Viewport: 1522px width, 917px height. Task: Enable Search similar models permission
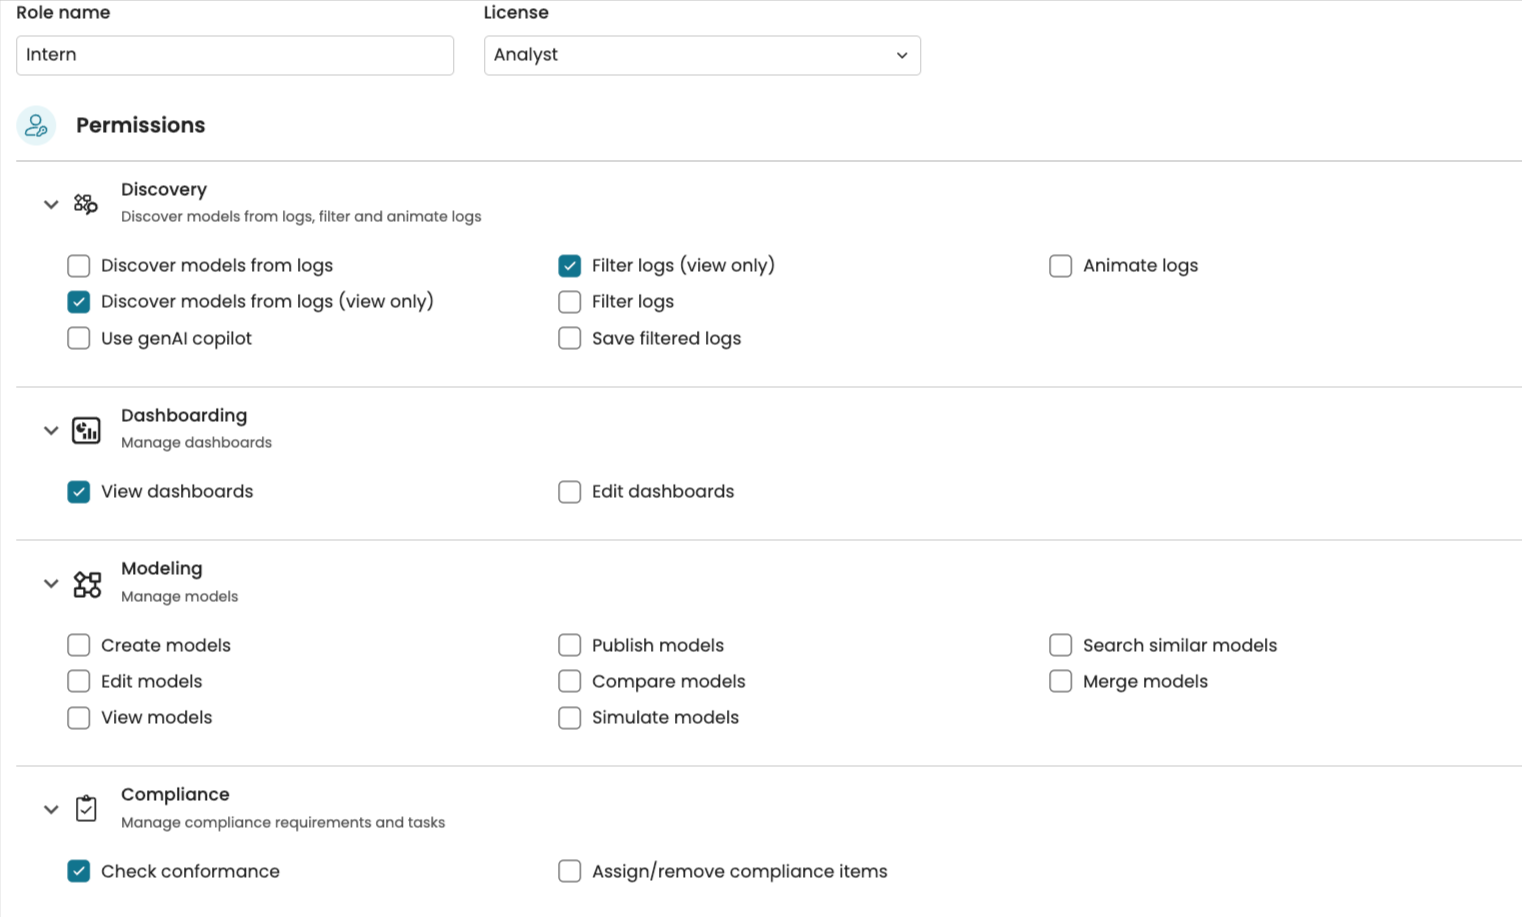tap(1060, 645)
